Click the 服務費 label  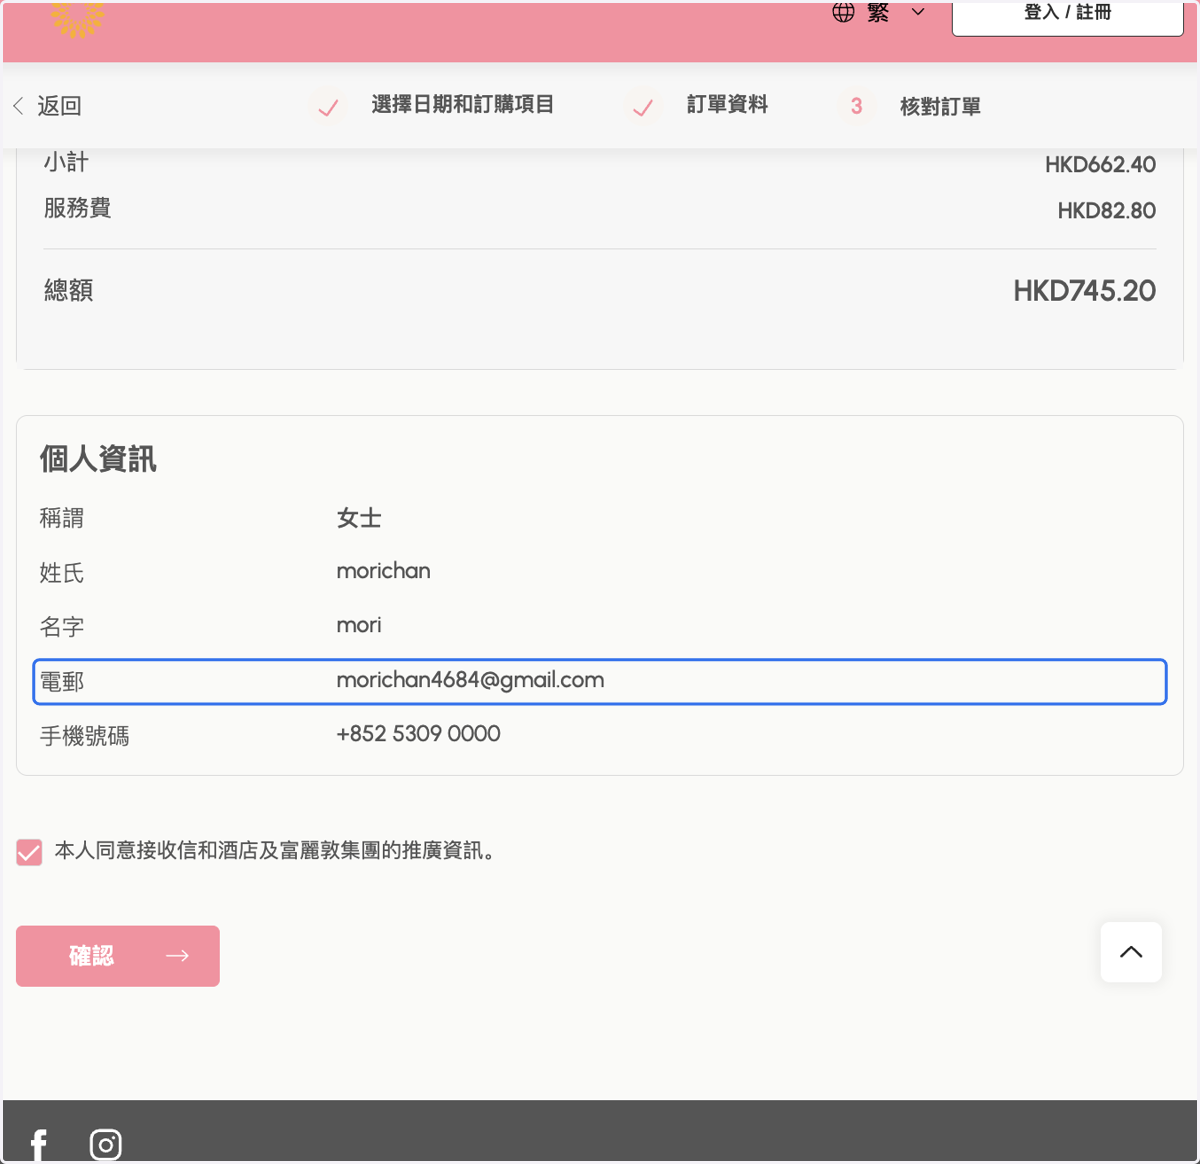77,208
